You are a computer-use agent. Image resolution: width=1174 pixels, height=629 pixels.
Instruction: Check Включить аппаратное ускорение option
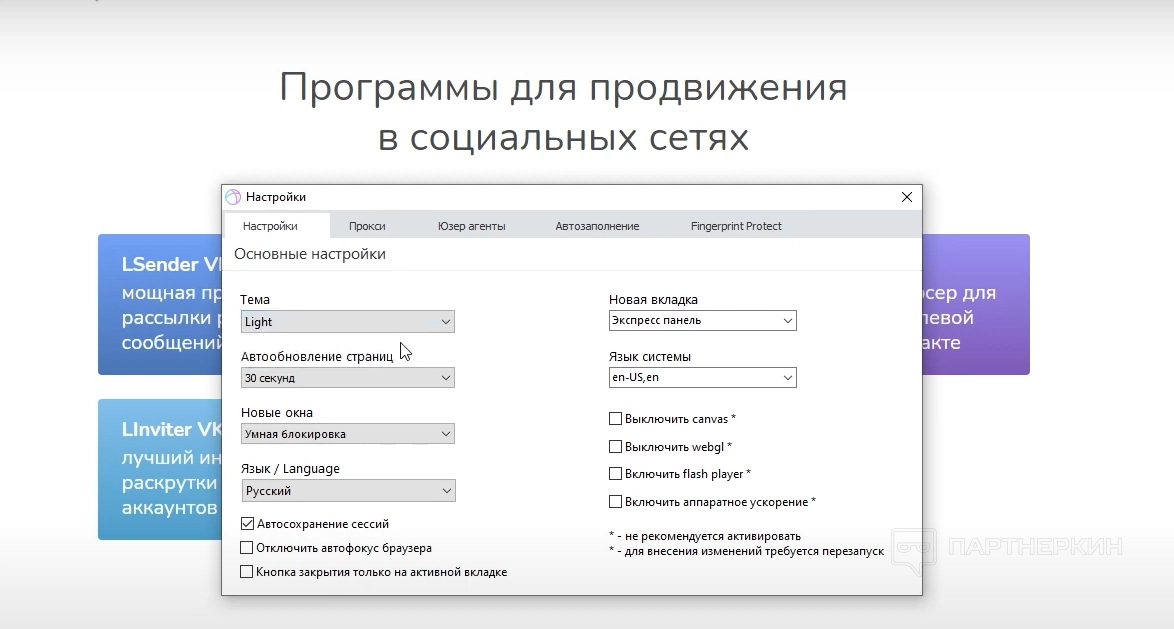[x=616, y=502]
